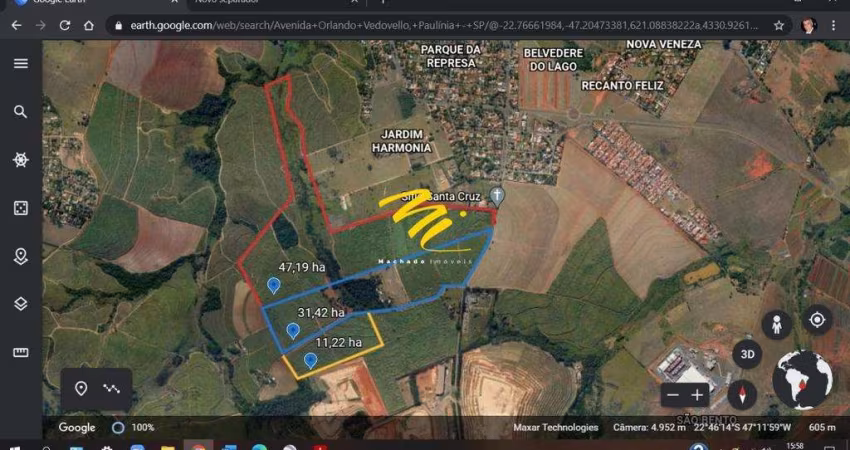Zoom in with the plus button

(697, 395)
